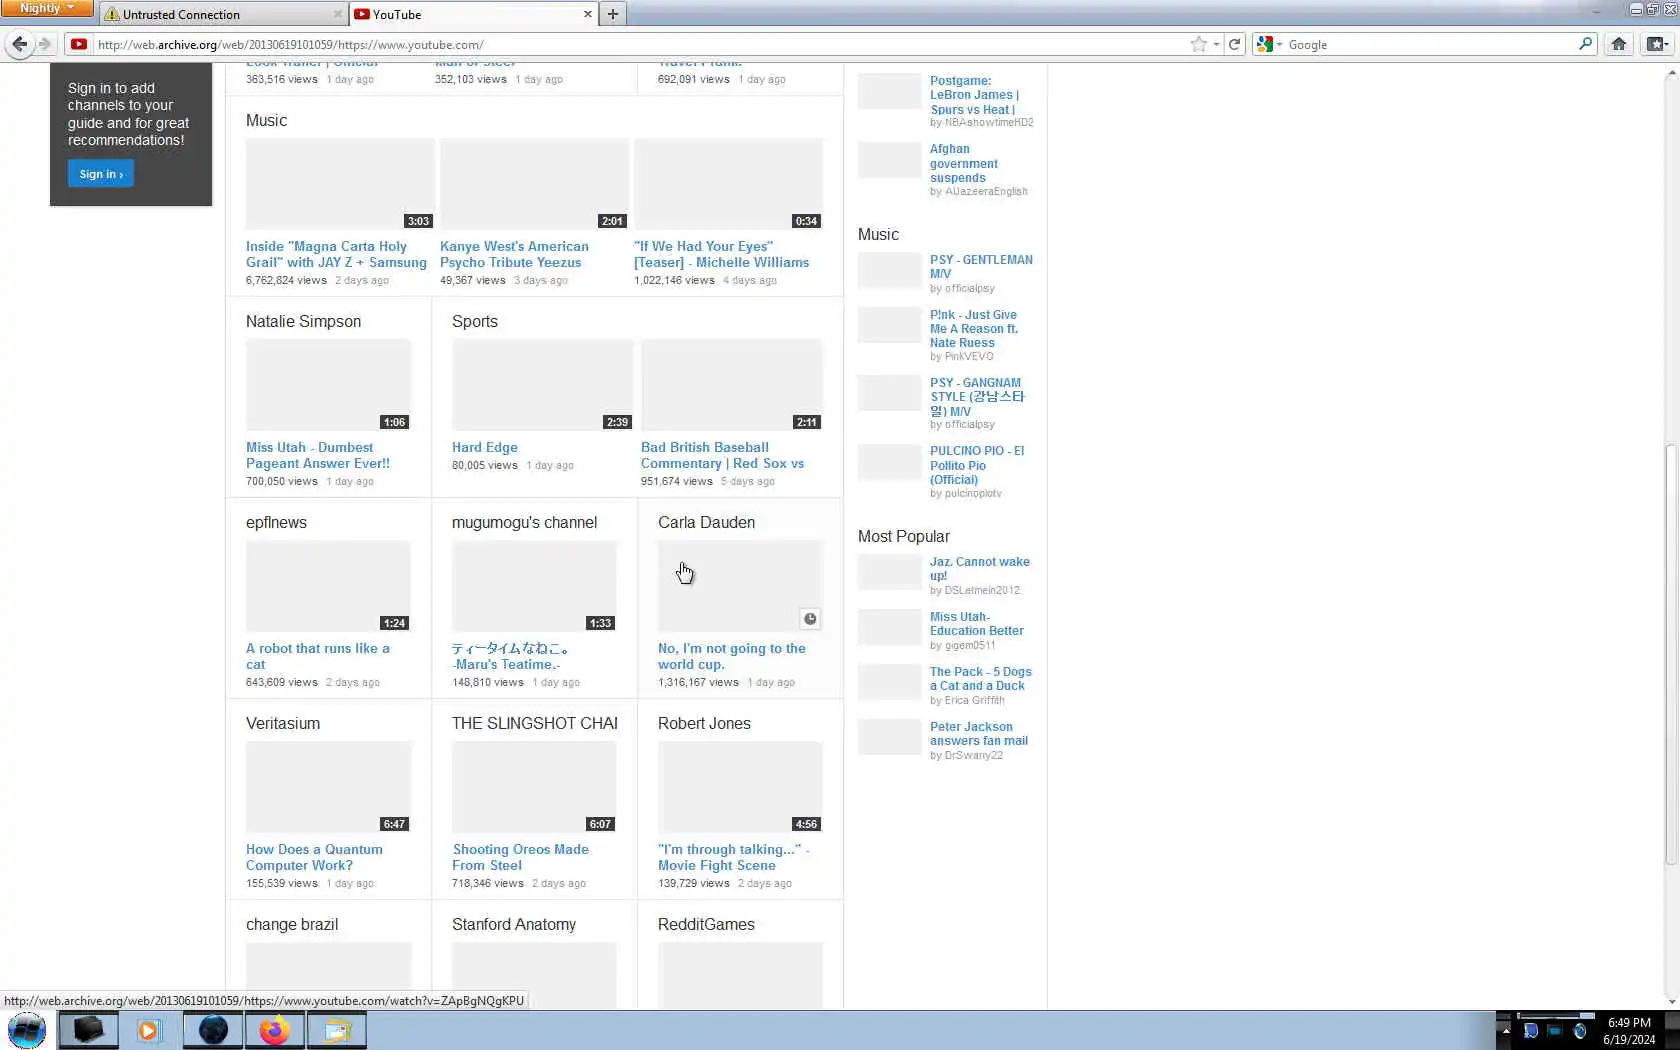
Task: Open "A robot that runs like a cat" link
Action: coord(318,656)
